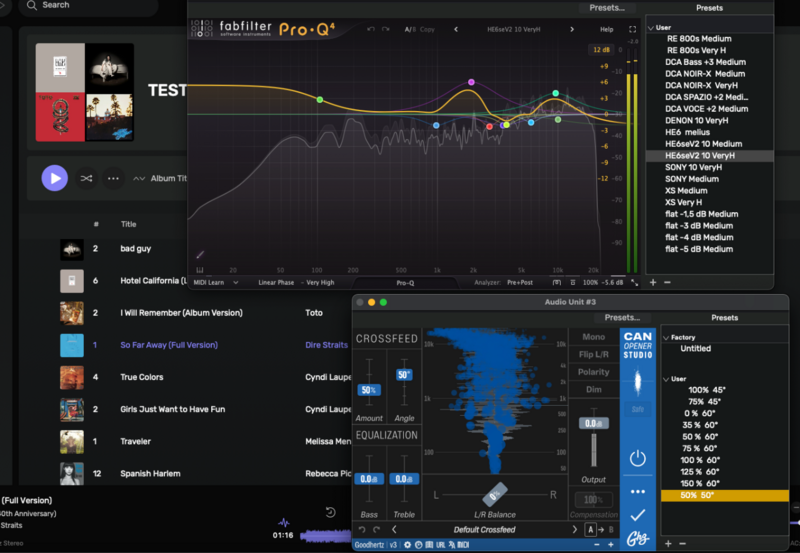Click the MIDI icon in Goodhertz bar

(x=463, y=545)
